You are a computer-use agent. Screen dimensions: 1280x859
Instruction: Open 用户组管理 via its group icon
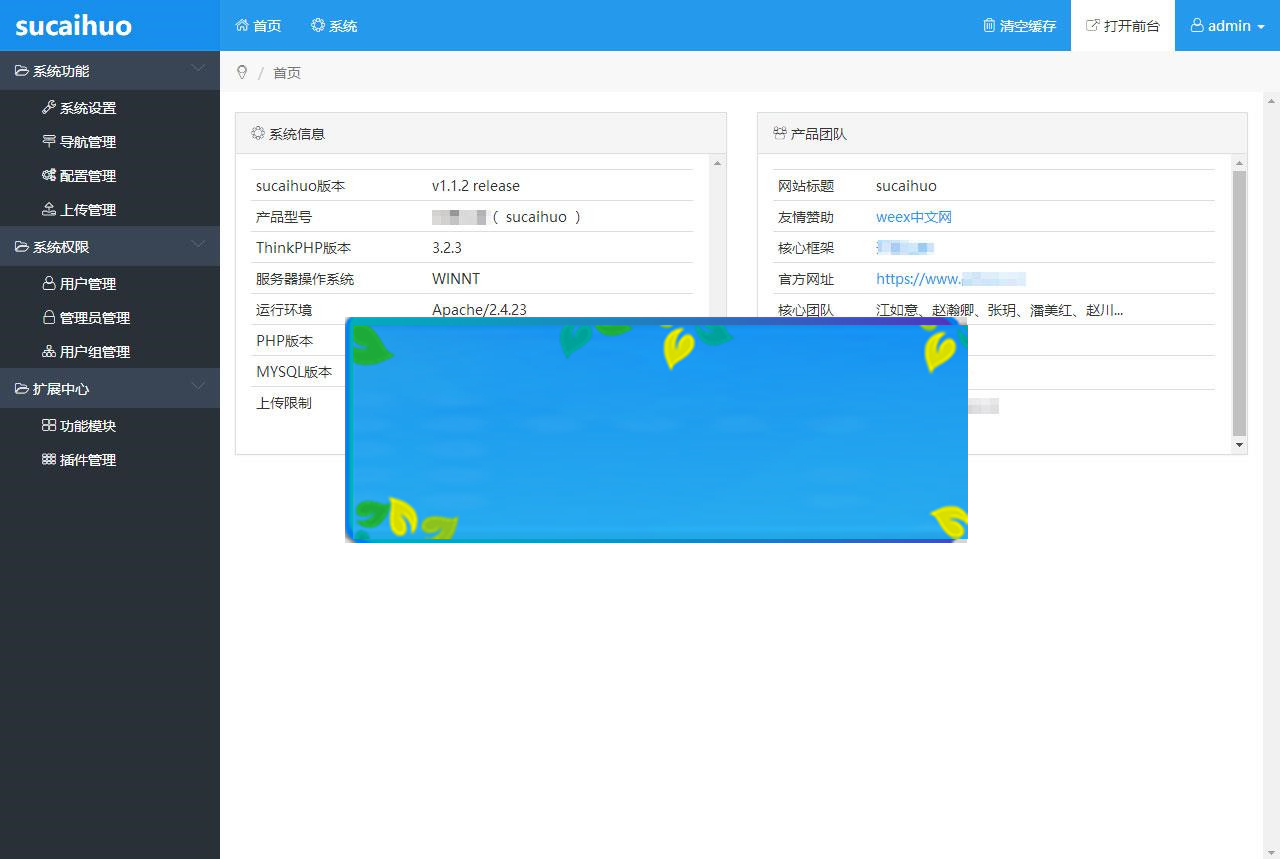pyautogui.click(x=48, y=351)
